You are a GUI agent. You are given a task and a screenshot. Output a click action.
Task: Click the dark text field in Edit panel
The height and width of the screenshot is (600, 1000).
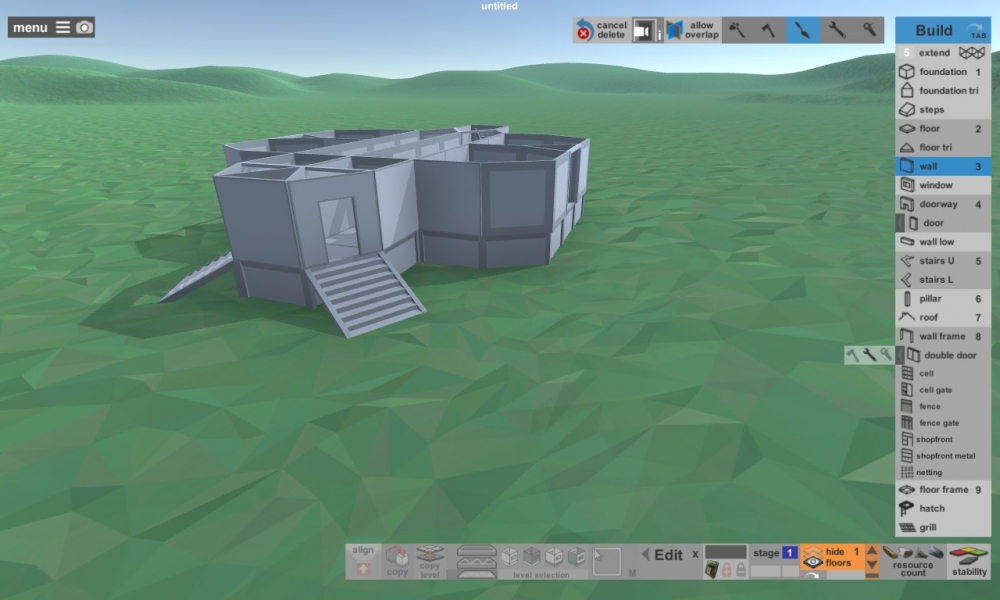[x=725, y=552]
